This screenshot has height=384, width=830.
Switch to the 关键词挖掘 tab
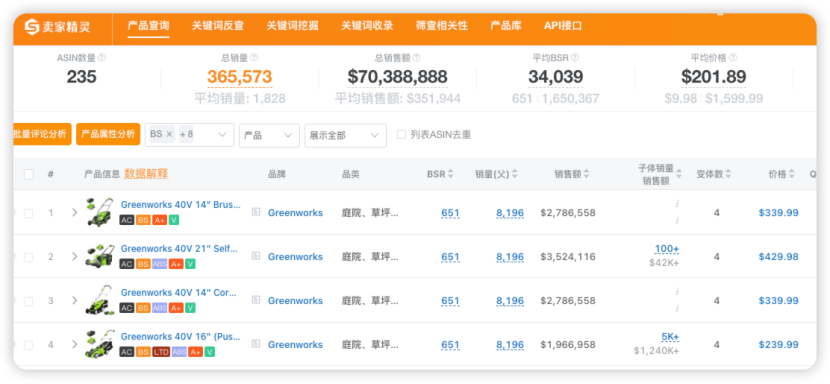[x=293, y=25]
